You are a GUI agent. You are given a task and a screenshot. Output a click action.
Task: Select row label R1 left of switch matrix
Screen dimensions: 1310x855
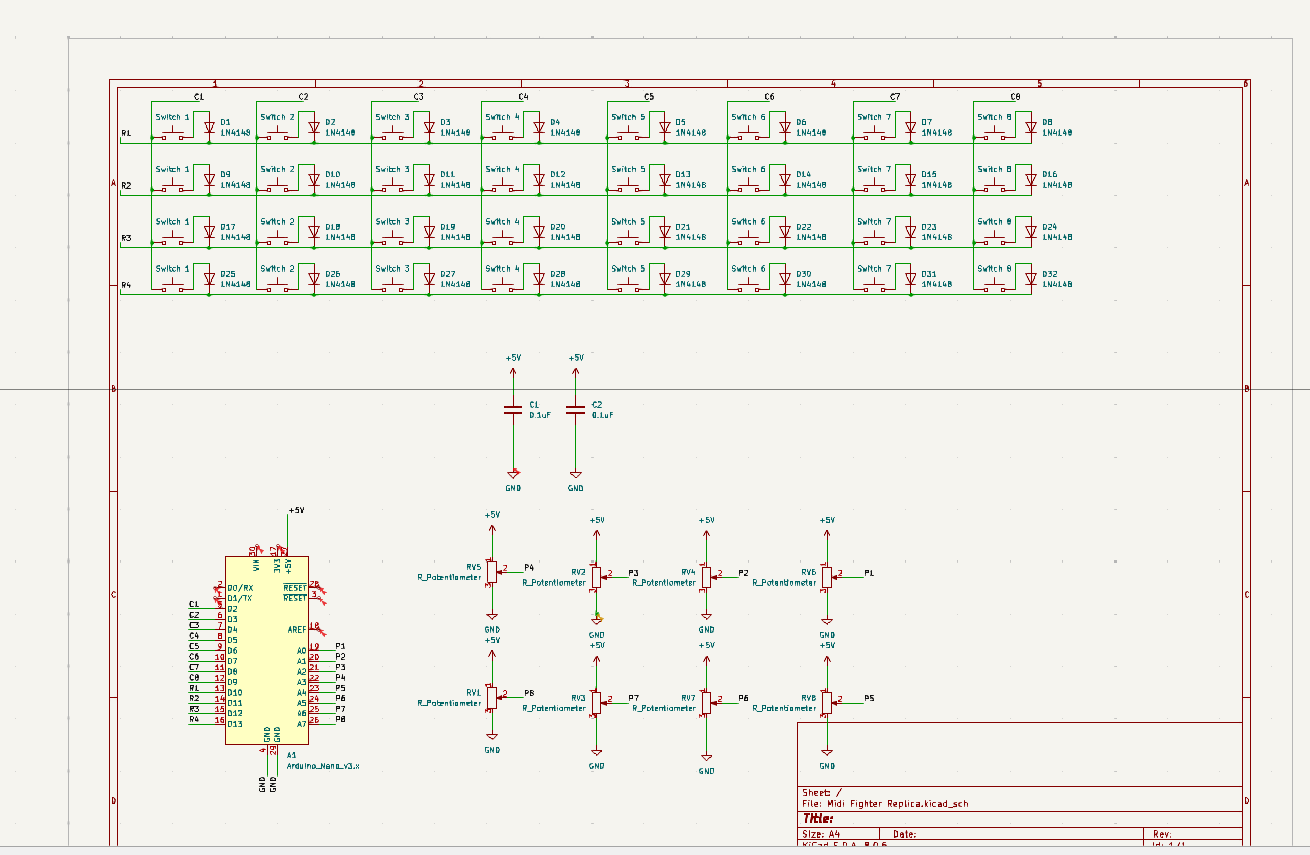coord(126,133)
